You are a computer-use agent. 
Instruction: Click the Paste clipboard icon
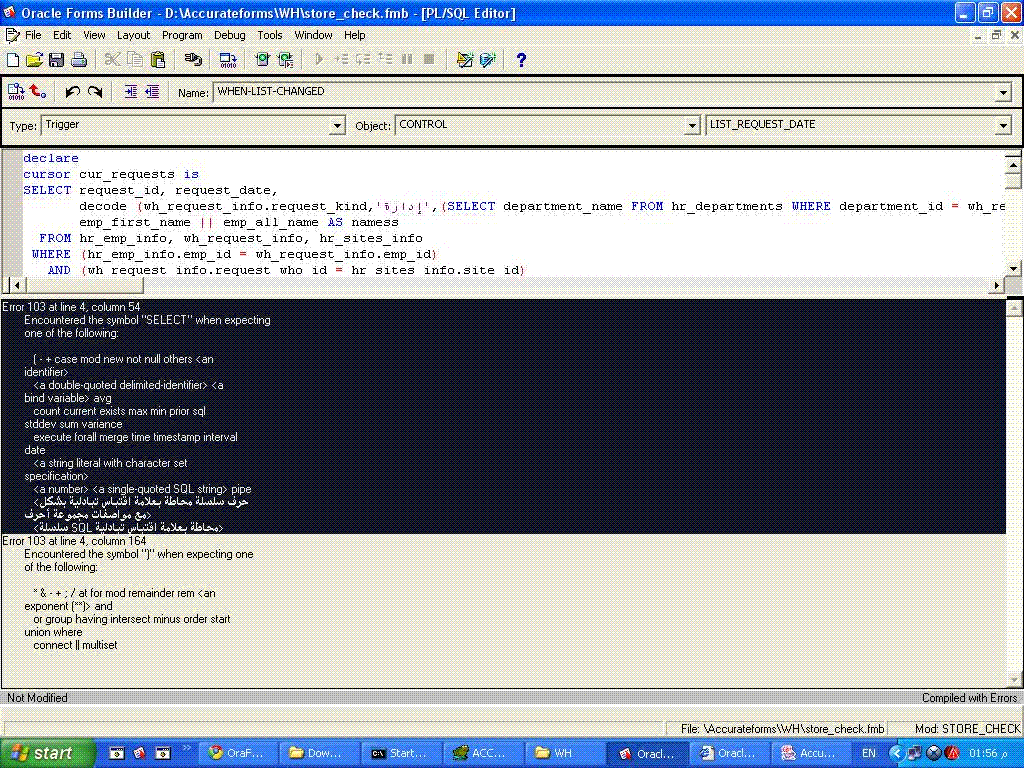pos(158,60)
